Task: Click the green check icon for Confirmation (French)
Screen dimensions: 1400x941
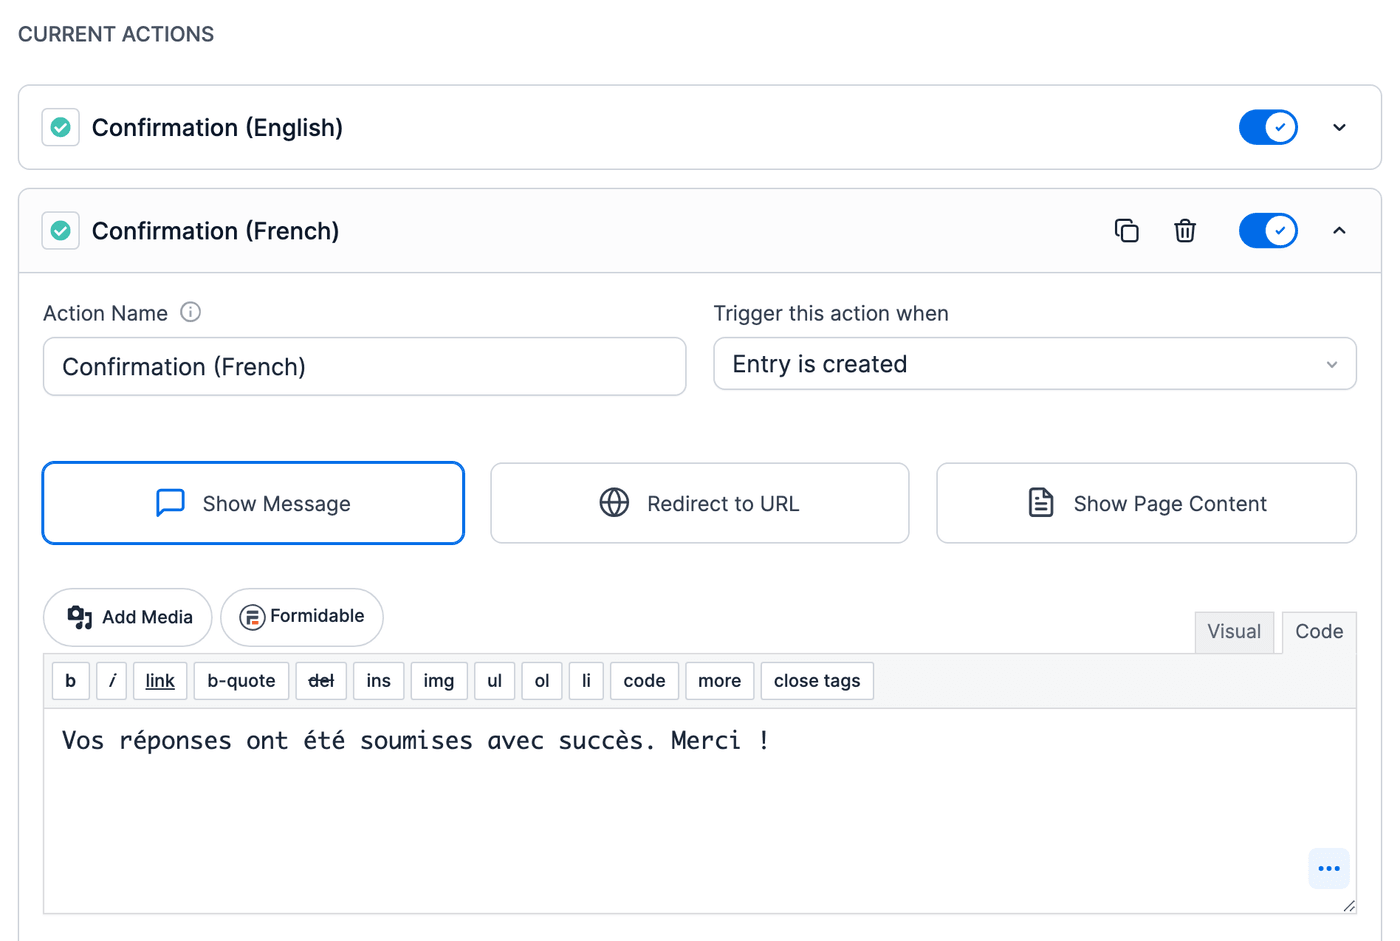Action: coord(61,231)
